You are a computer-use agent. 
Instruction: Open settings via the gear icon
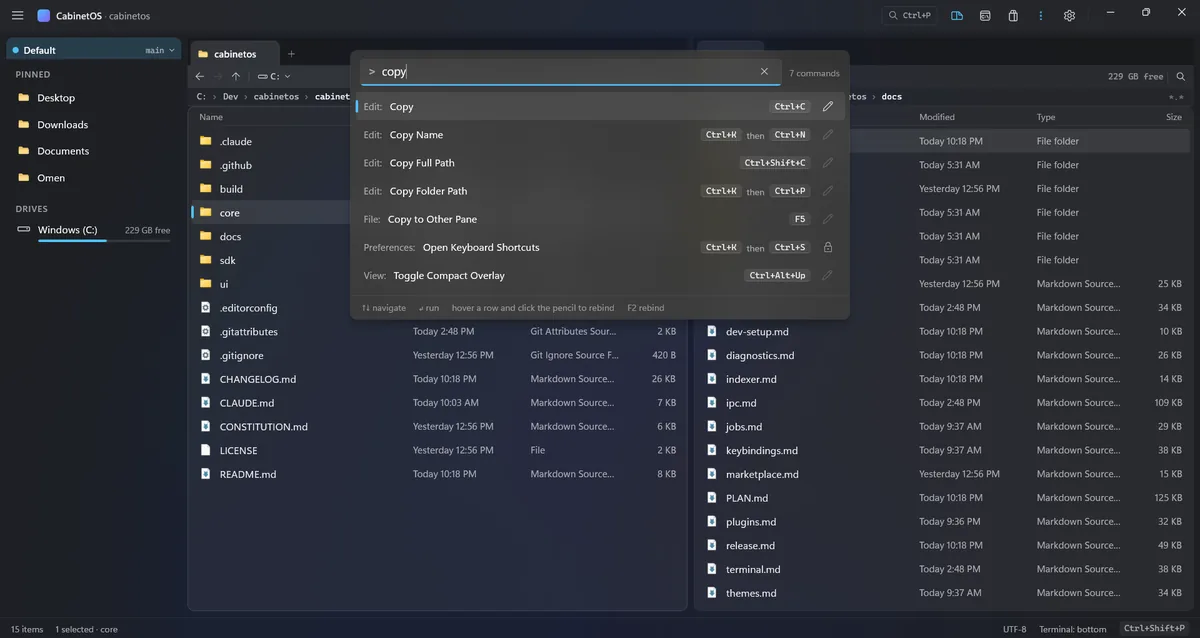coord(1069,15)
